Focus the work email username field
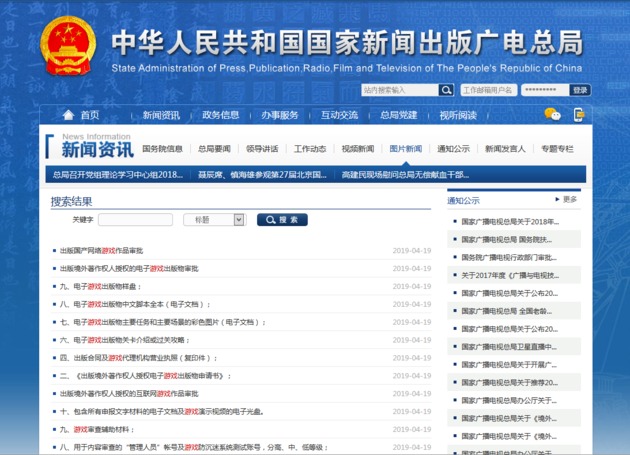Image resolution: width=630 pixels, height=455 pixels. pyautogui.click(x=488, y=90)
